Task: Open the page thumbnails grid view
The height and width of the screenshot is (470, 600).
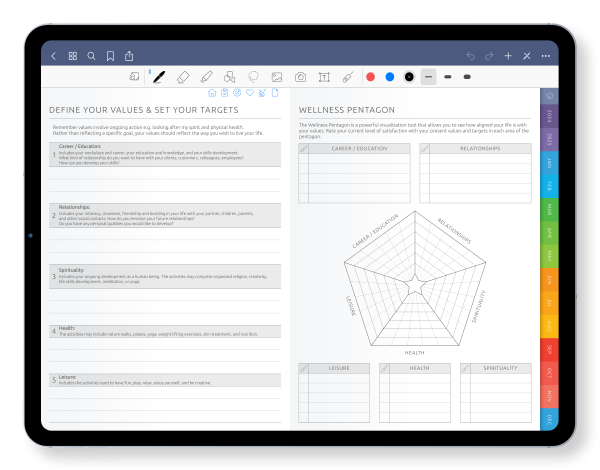Action: [x=73, y=56]
